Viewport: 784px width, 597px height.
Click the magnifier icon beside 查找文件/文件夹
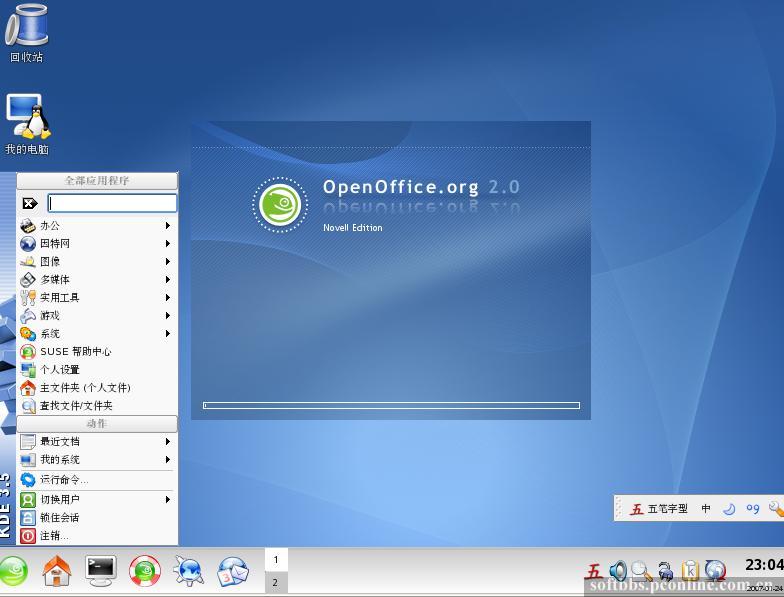[28, 406]
